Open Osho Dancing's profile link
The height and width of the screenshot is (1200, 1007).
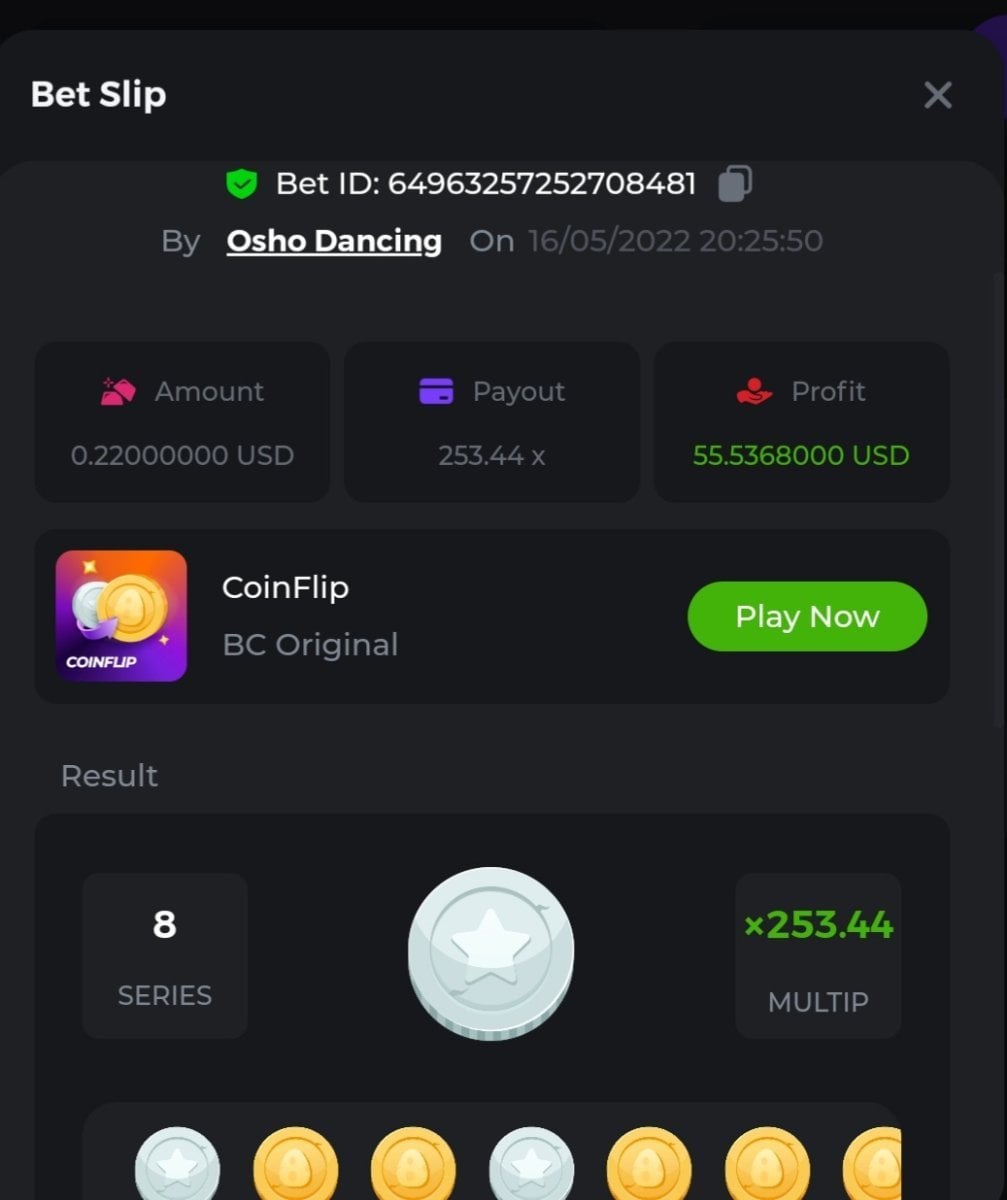click(x=334, y=241)
